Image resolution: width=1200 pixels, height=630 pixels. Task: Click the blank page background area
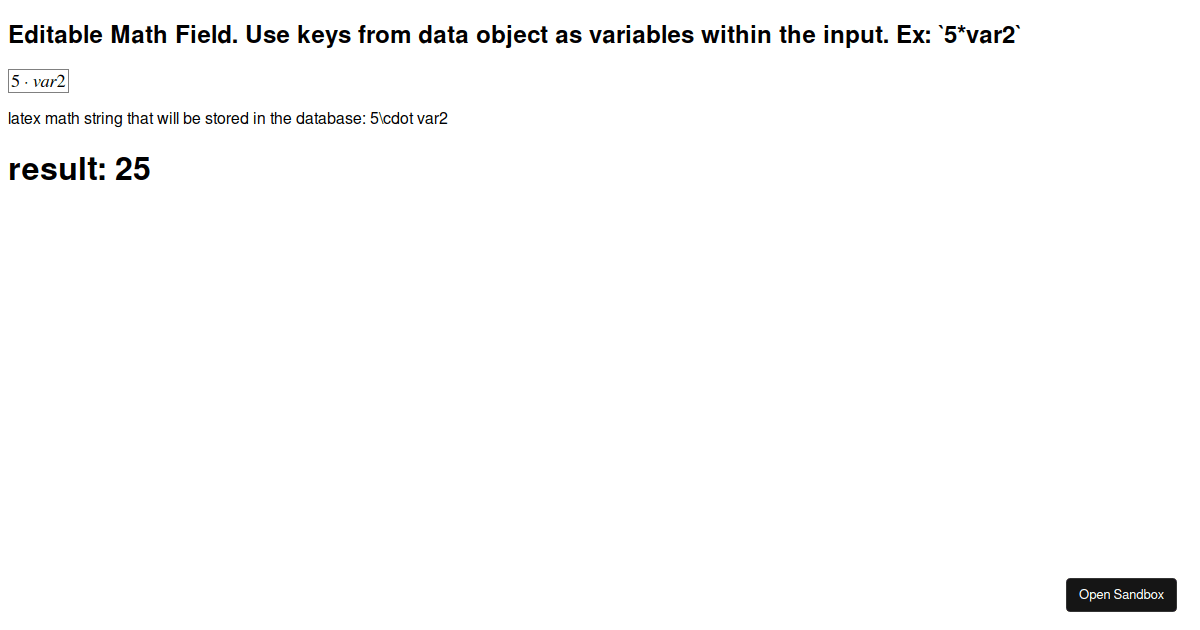[600, 380]
